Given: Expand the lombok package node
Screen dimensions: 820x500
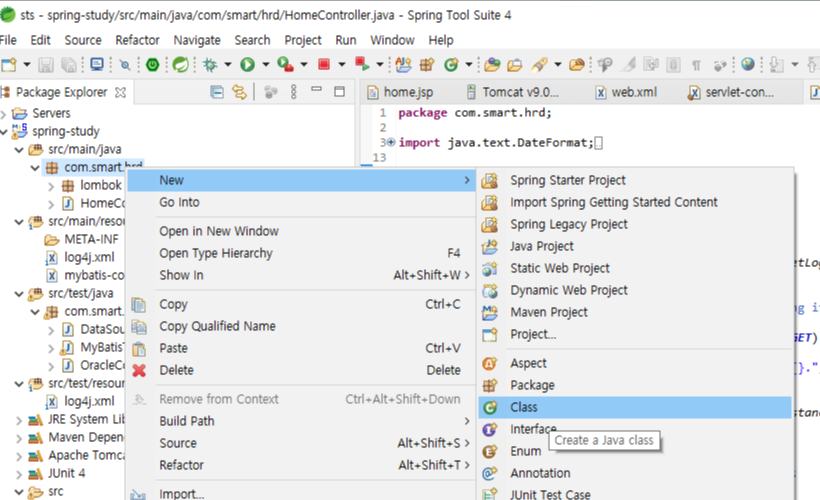Looking at the screenshot, I should pos(51,186).
